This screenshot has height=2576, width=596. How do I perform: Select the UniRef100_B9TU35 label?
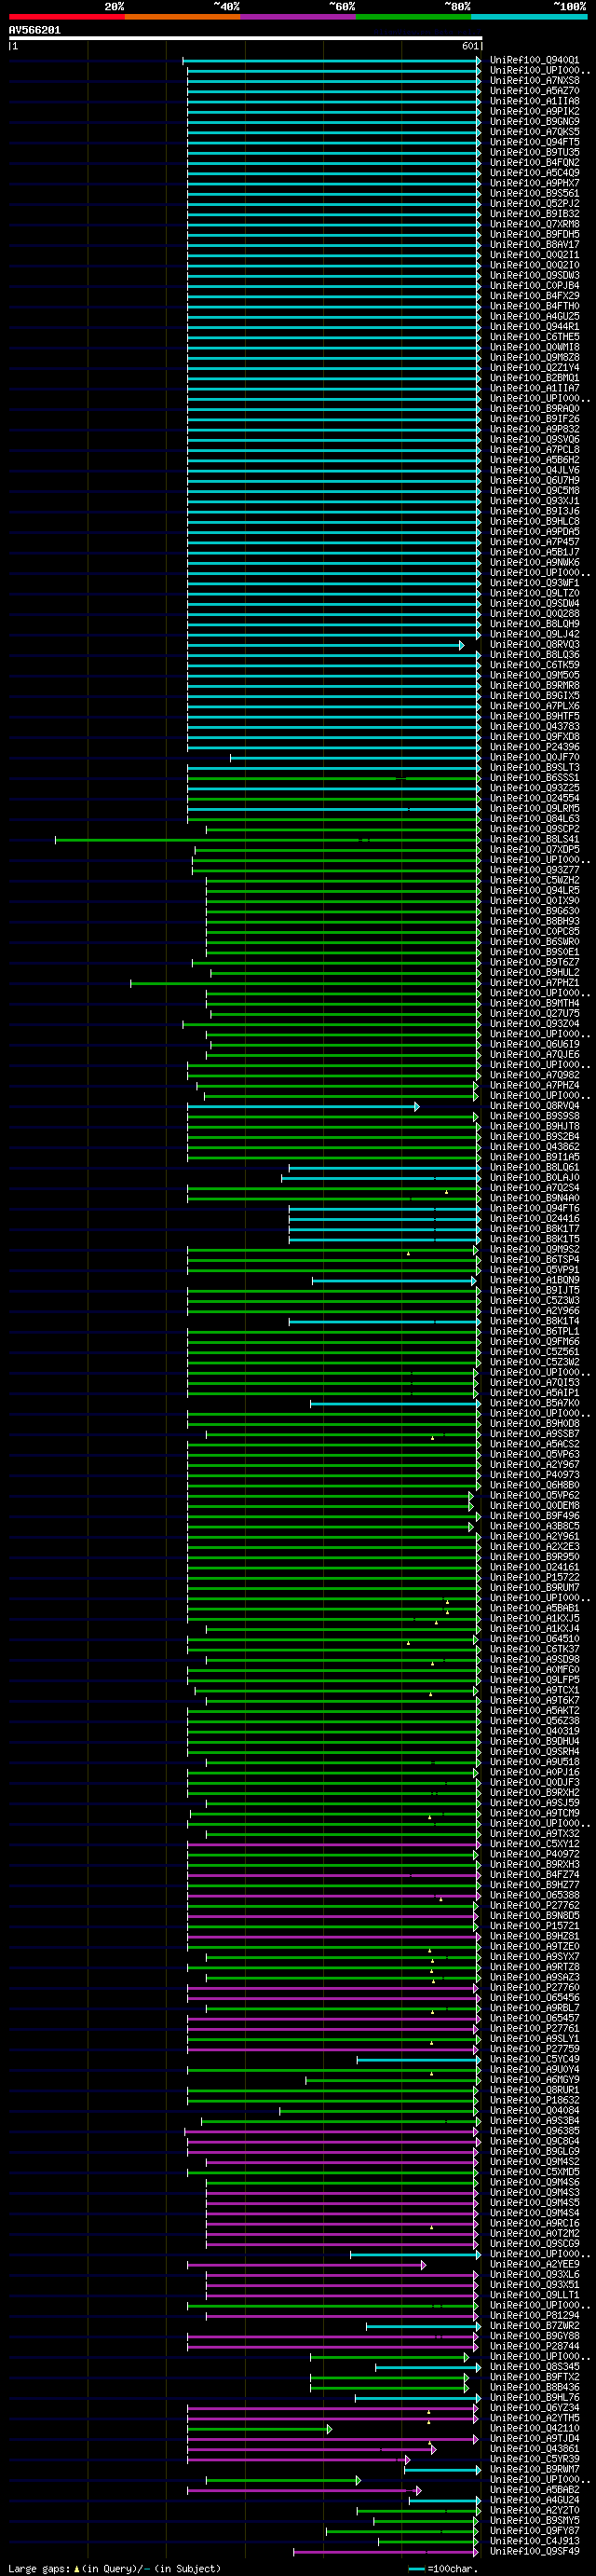point(534,153)
